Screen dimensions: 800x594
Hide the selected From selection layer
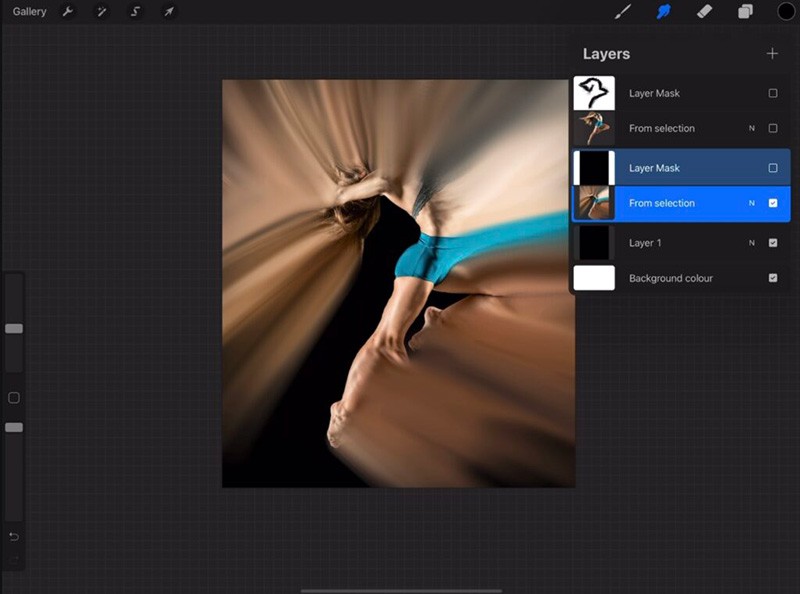(x=772, y=203)
